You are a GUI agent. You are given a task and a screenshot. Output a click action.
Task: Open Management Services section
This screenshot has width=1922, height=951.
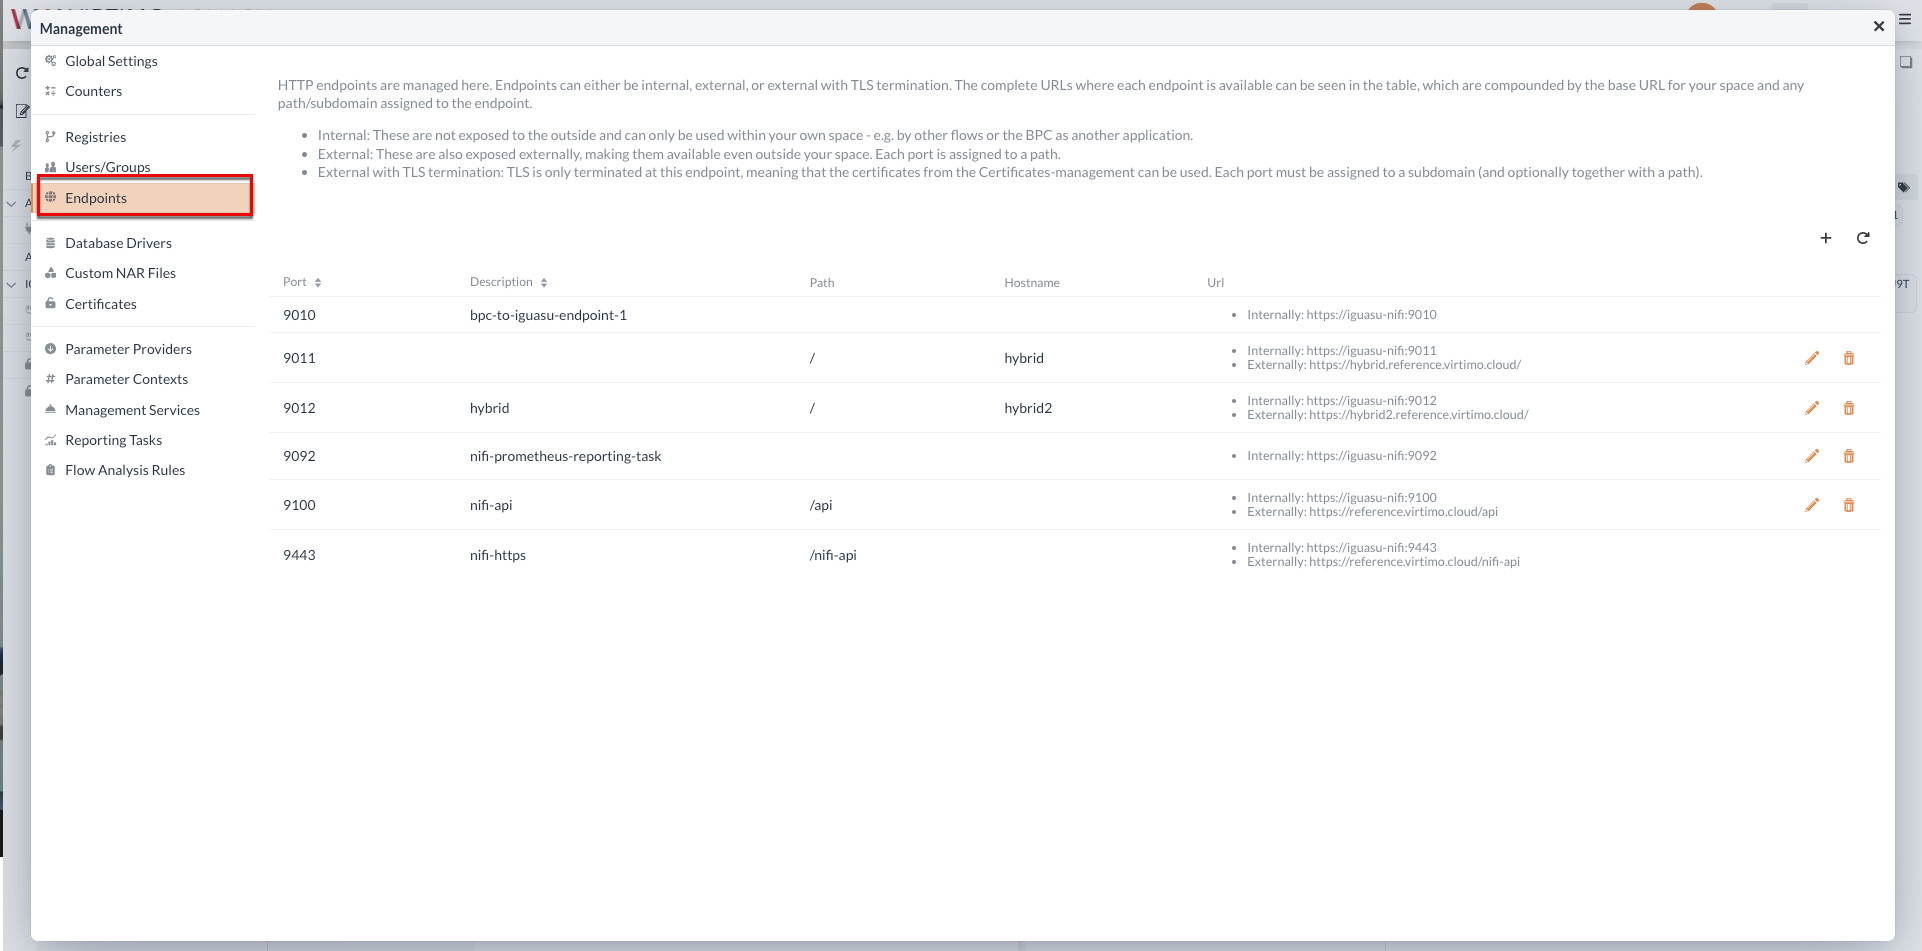click(x=132, y=410)
